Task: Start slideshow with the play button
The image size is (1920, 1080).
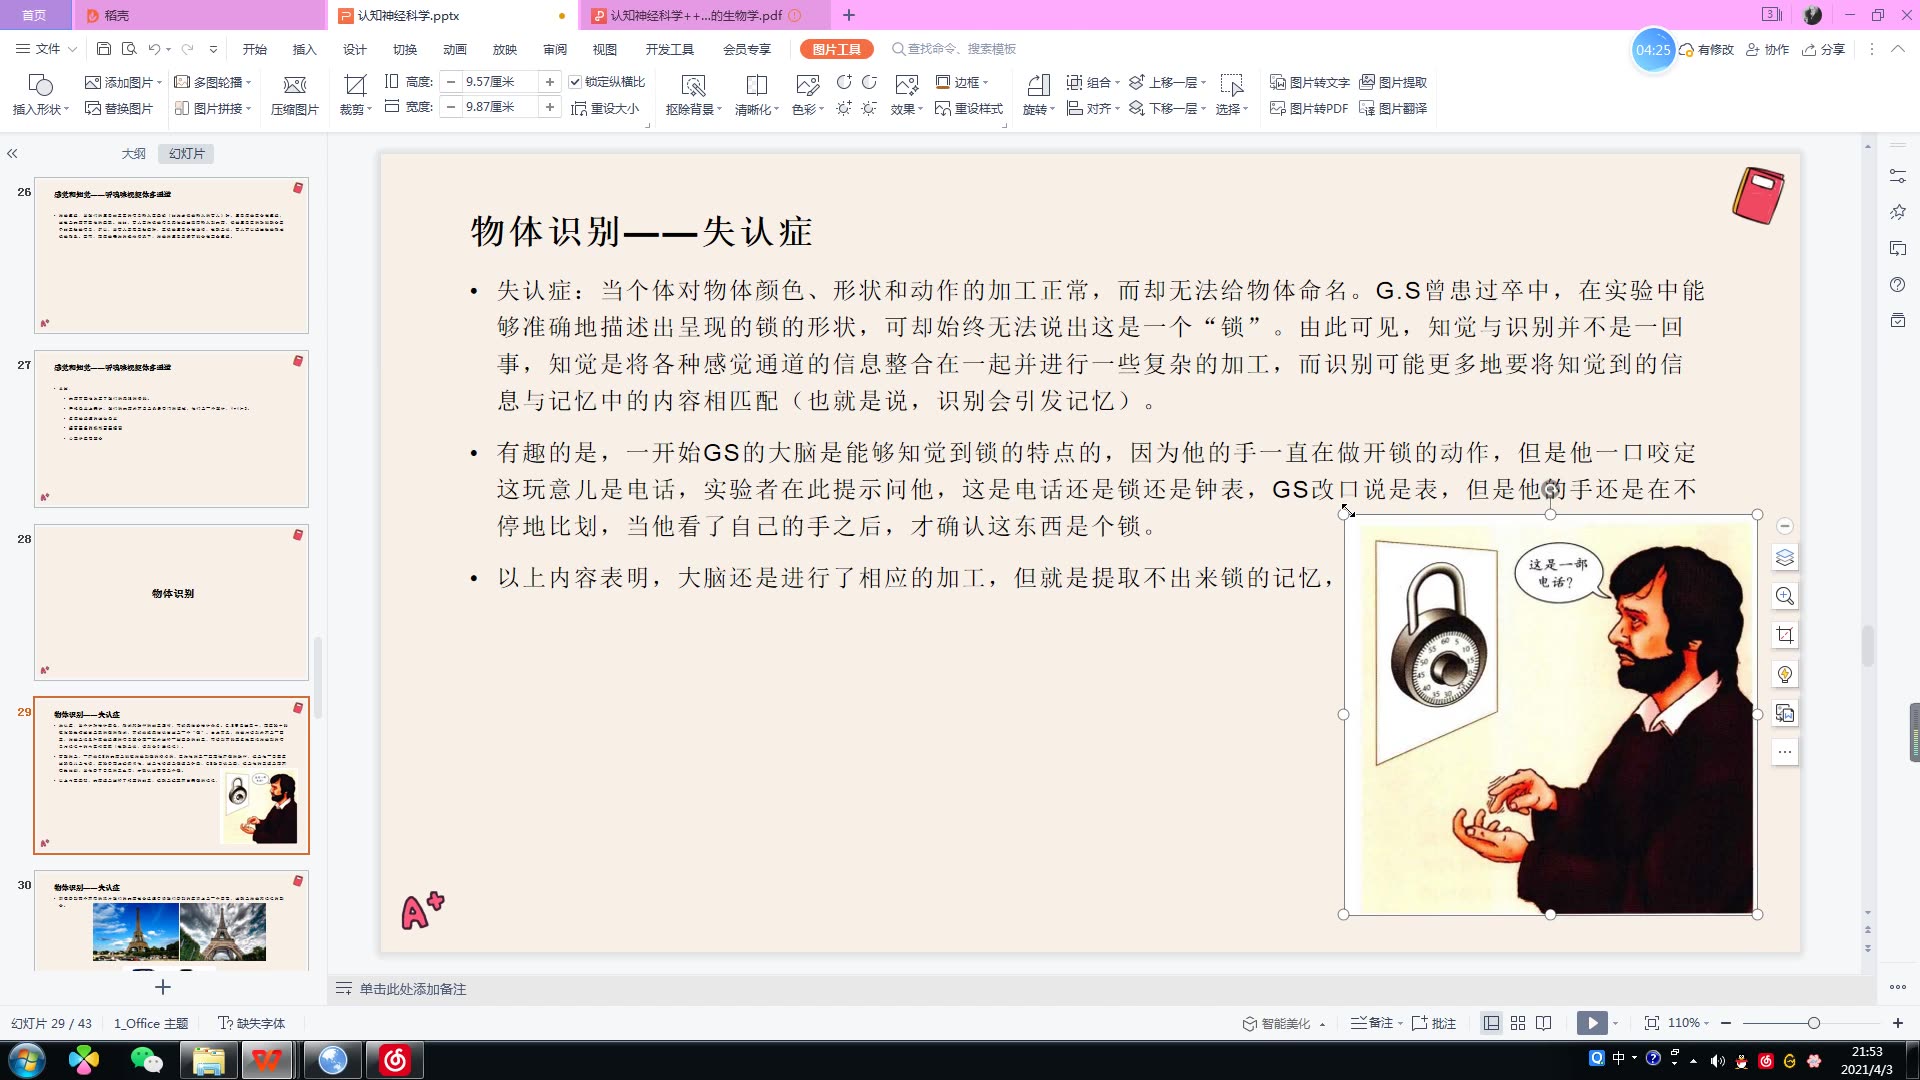Action: pyautogui.click(x=1592, y=1023)
